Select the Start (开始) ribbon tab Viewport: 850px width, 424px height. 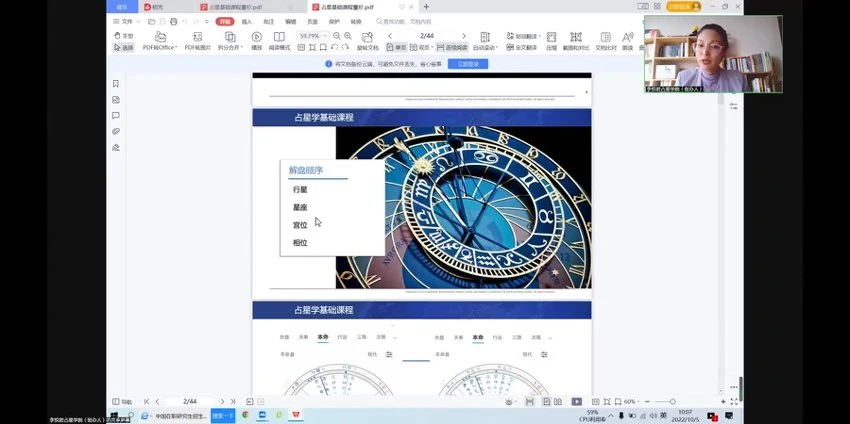pyautogui.click(x=225, y=22)
